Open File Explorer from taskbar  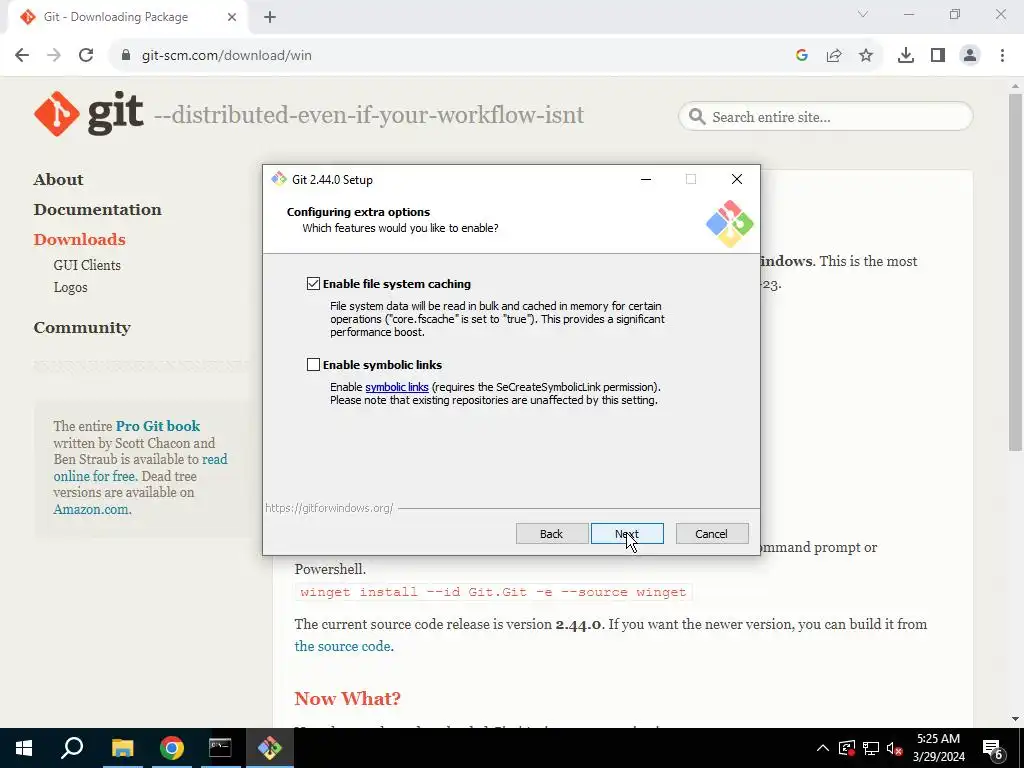122,748
